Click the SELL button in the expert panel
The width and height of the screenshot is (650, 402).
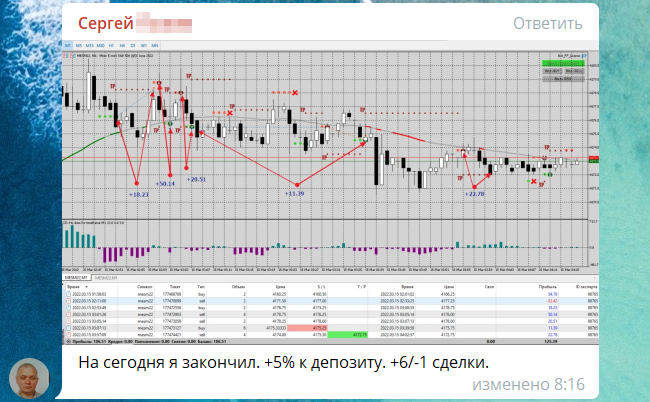click(x=574, y=71)
